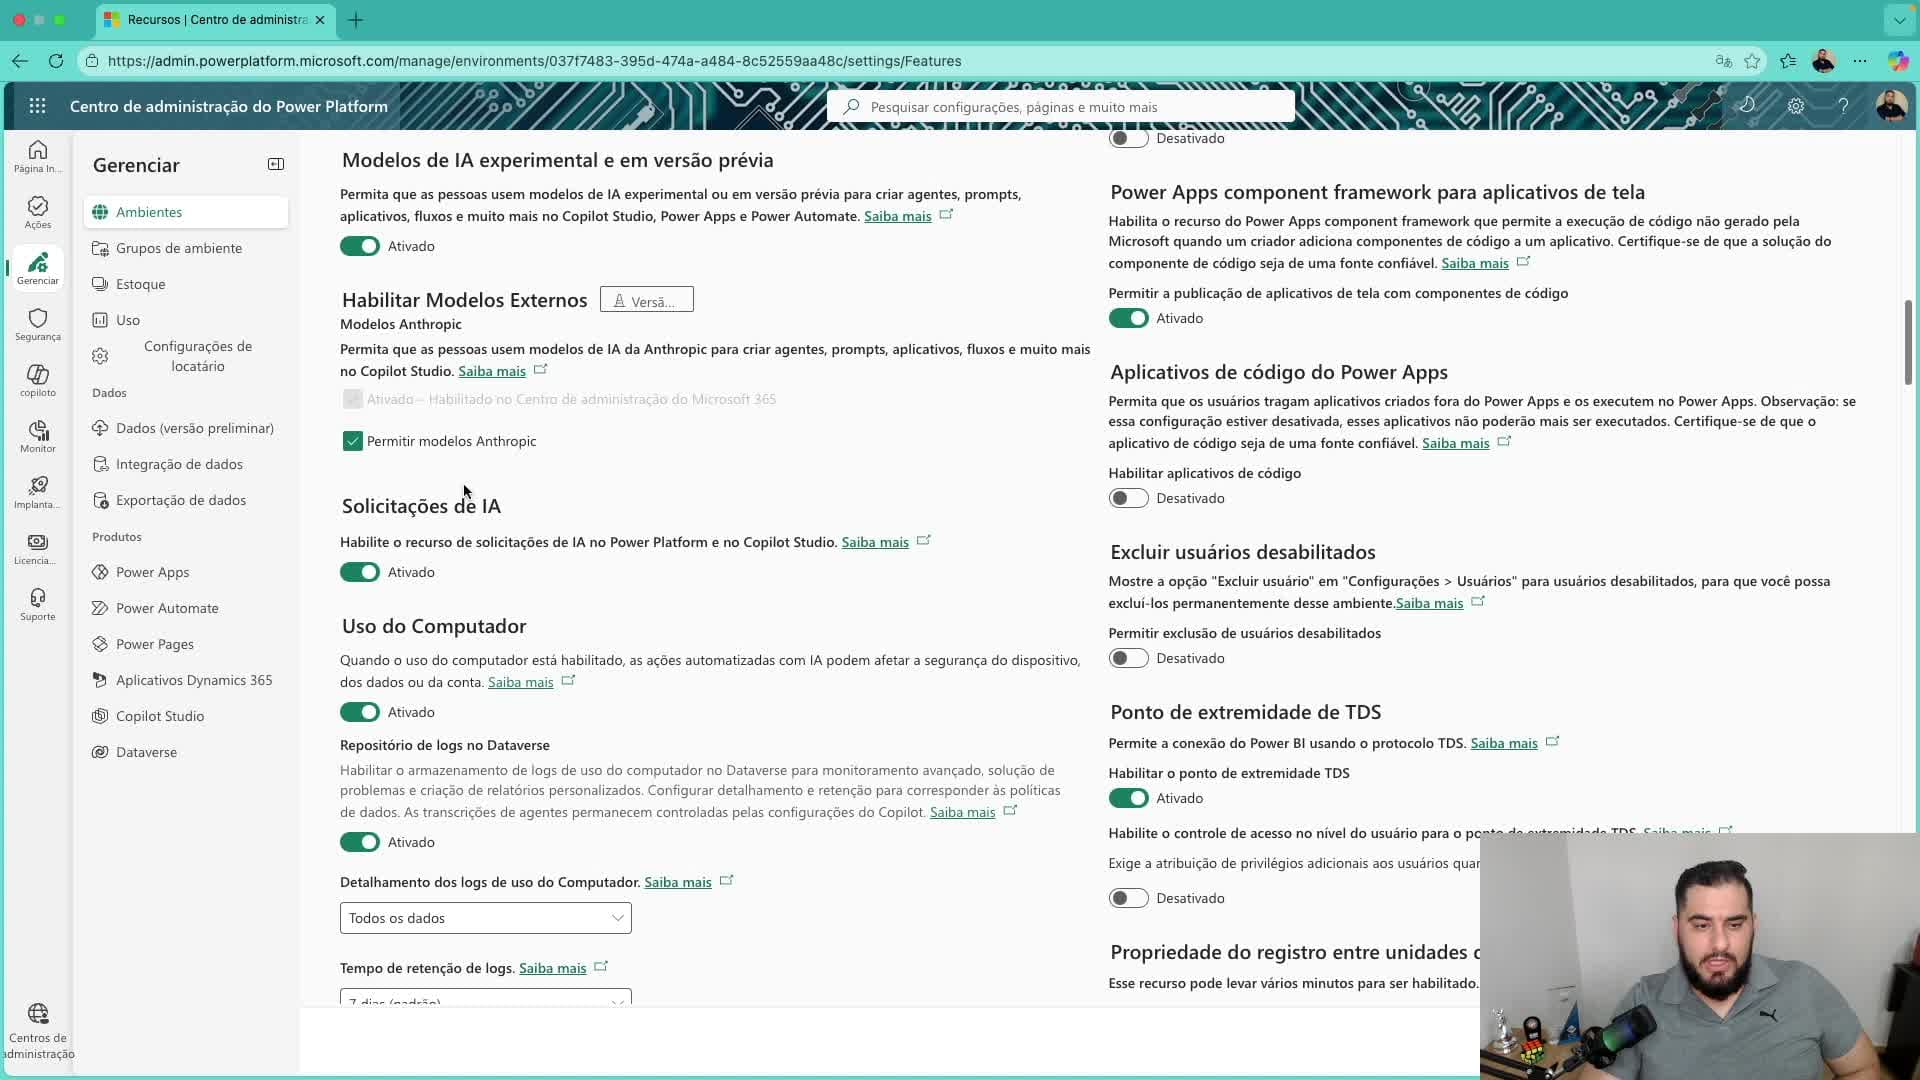
Task: Disable the Uso do Computador toggle
Action: tap(360, 711)
